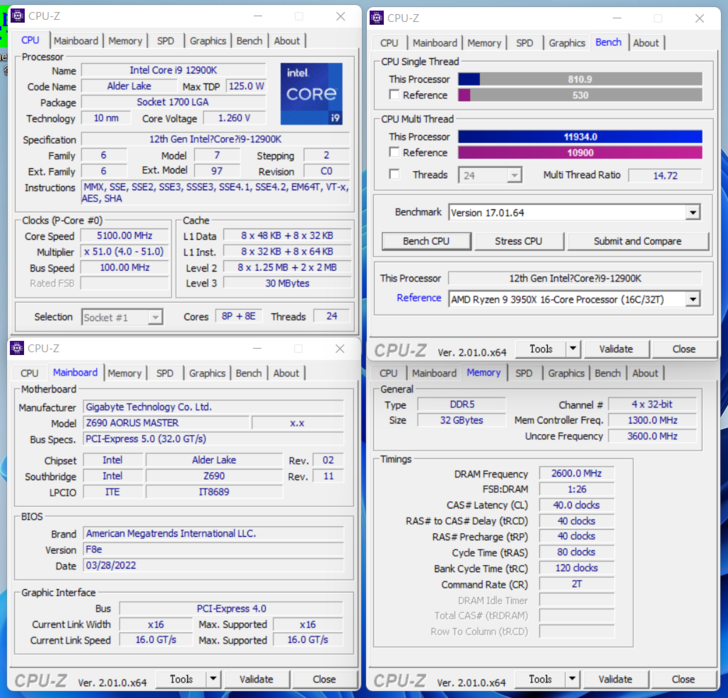Expand the reference processor list showing Ryzen 9 3950X
Image resolution: width=728 pixels, height=698 pixels.
[692, 299]
